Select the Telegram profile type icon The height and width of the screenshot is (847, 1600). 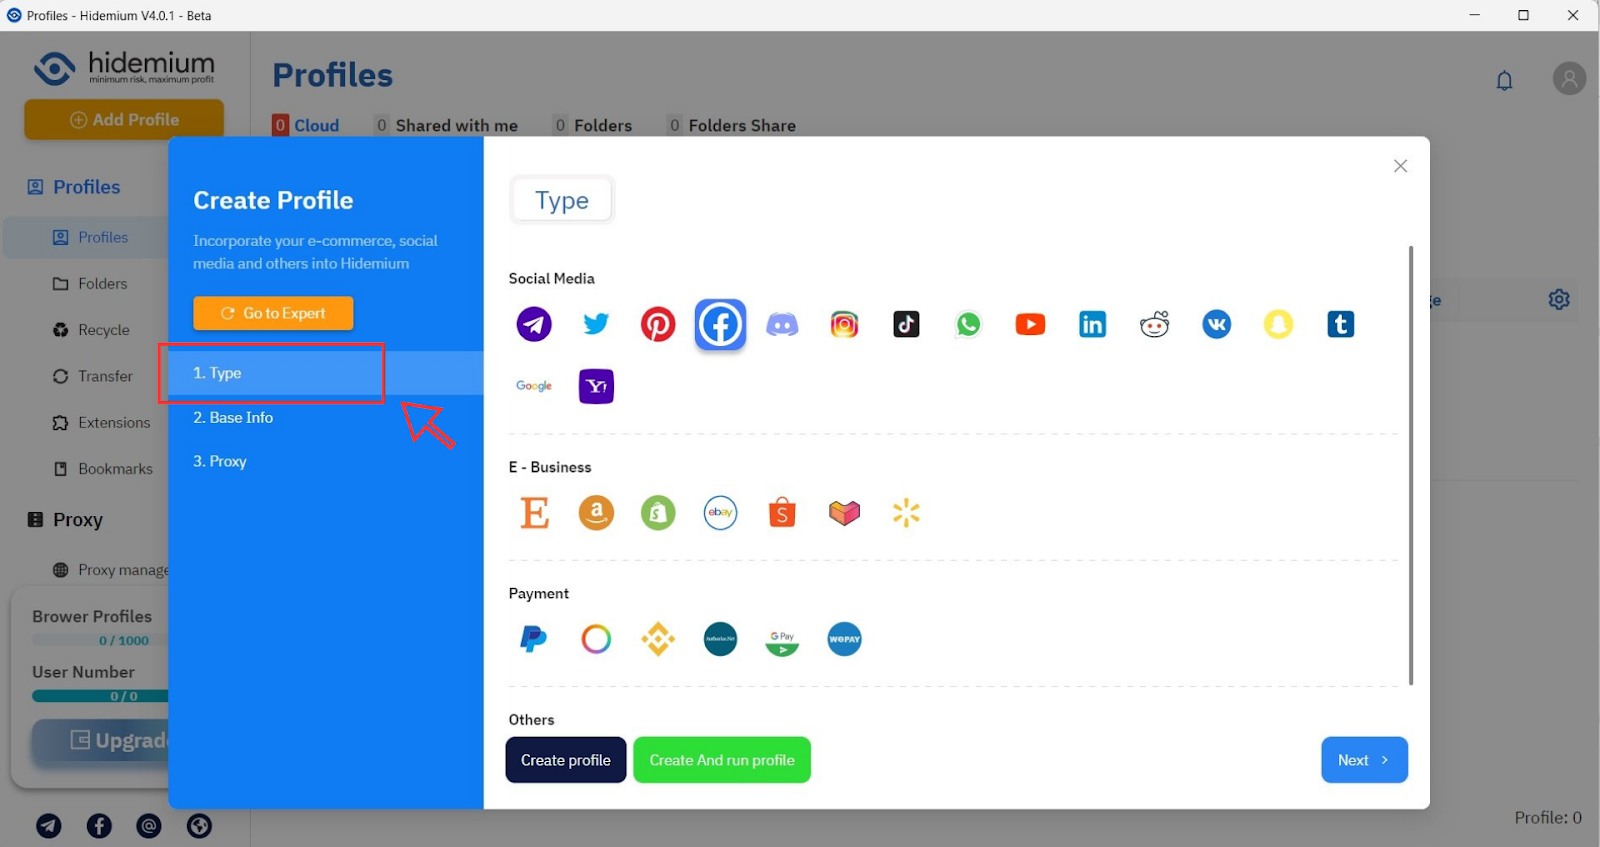tap(534, 324)
